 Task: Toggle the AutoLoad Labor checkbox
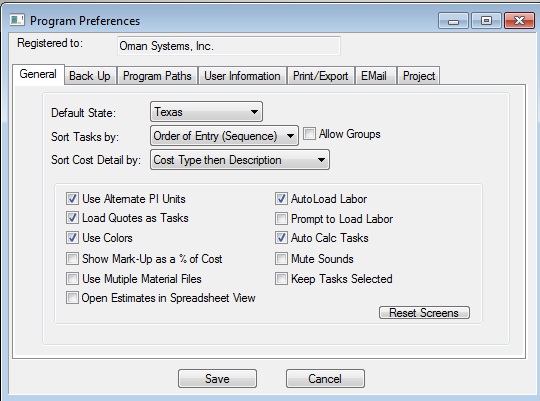tap(281, 199)
